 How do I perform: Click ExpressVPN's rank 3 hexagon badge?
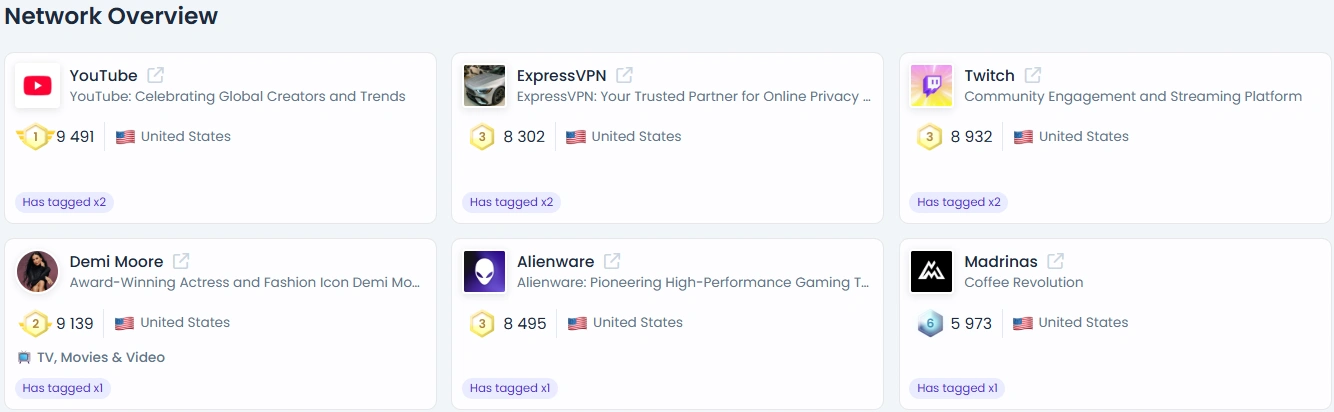click(x=482, y=137)
